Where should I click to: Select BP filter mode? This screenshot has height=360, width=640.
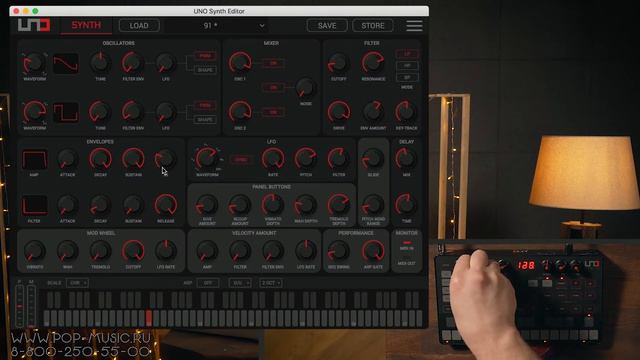[x=407, y=78]
